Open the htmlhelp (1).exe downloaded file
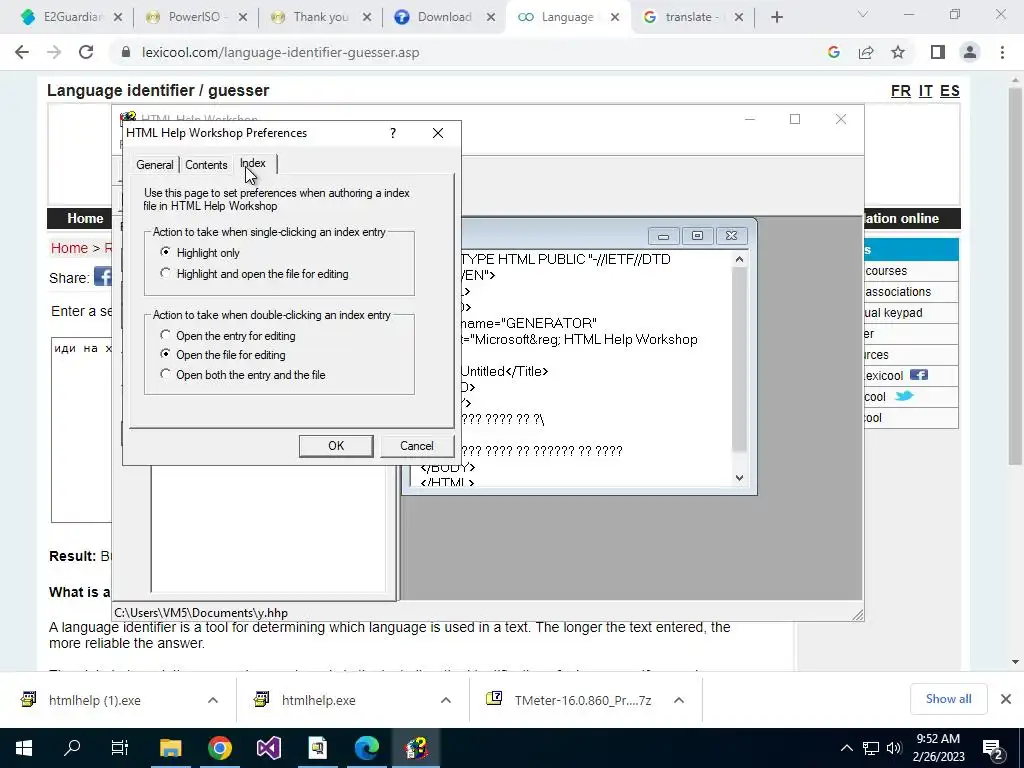The height and width of the screenshot is (768, 1024). tap(95, 700)
